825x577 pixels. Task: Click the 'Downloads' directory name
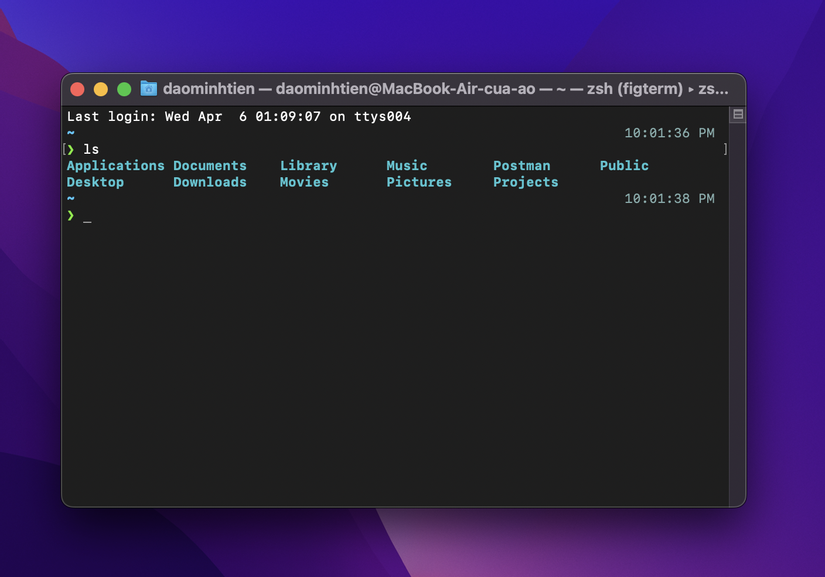210,182
